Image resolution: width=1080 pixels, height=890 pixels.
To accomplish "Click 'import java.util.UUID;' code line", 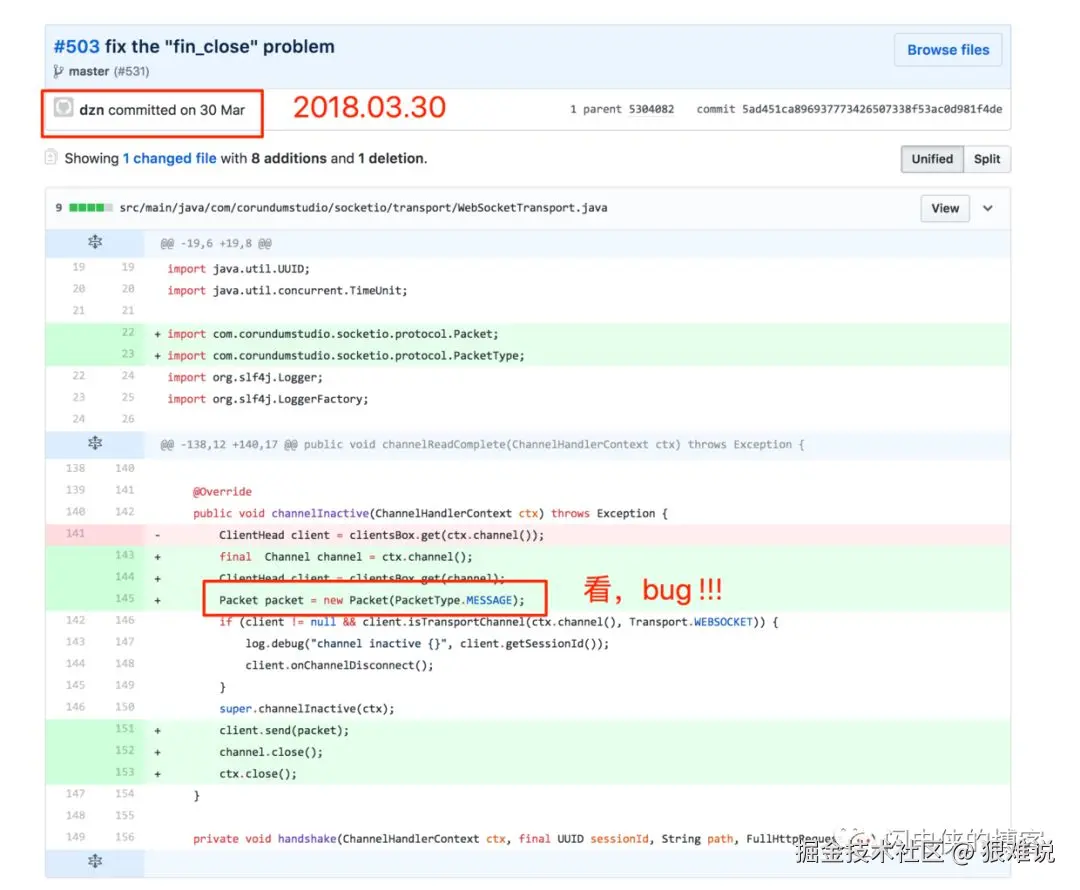I will [238, 269].
